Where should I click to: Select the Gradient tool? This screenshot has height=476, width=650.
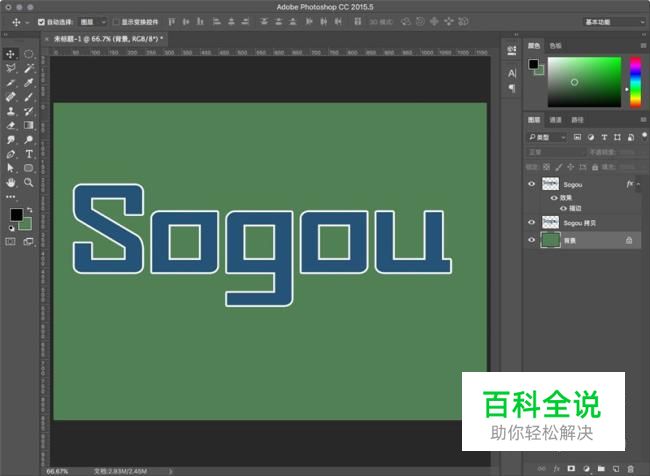point(29,125)
